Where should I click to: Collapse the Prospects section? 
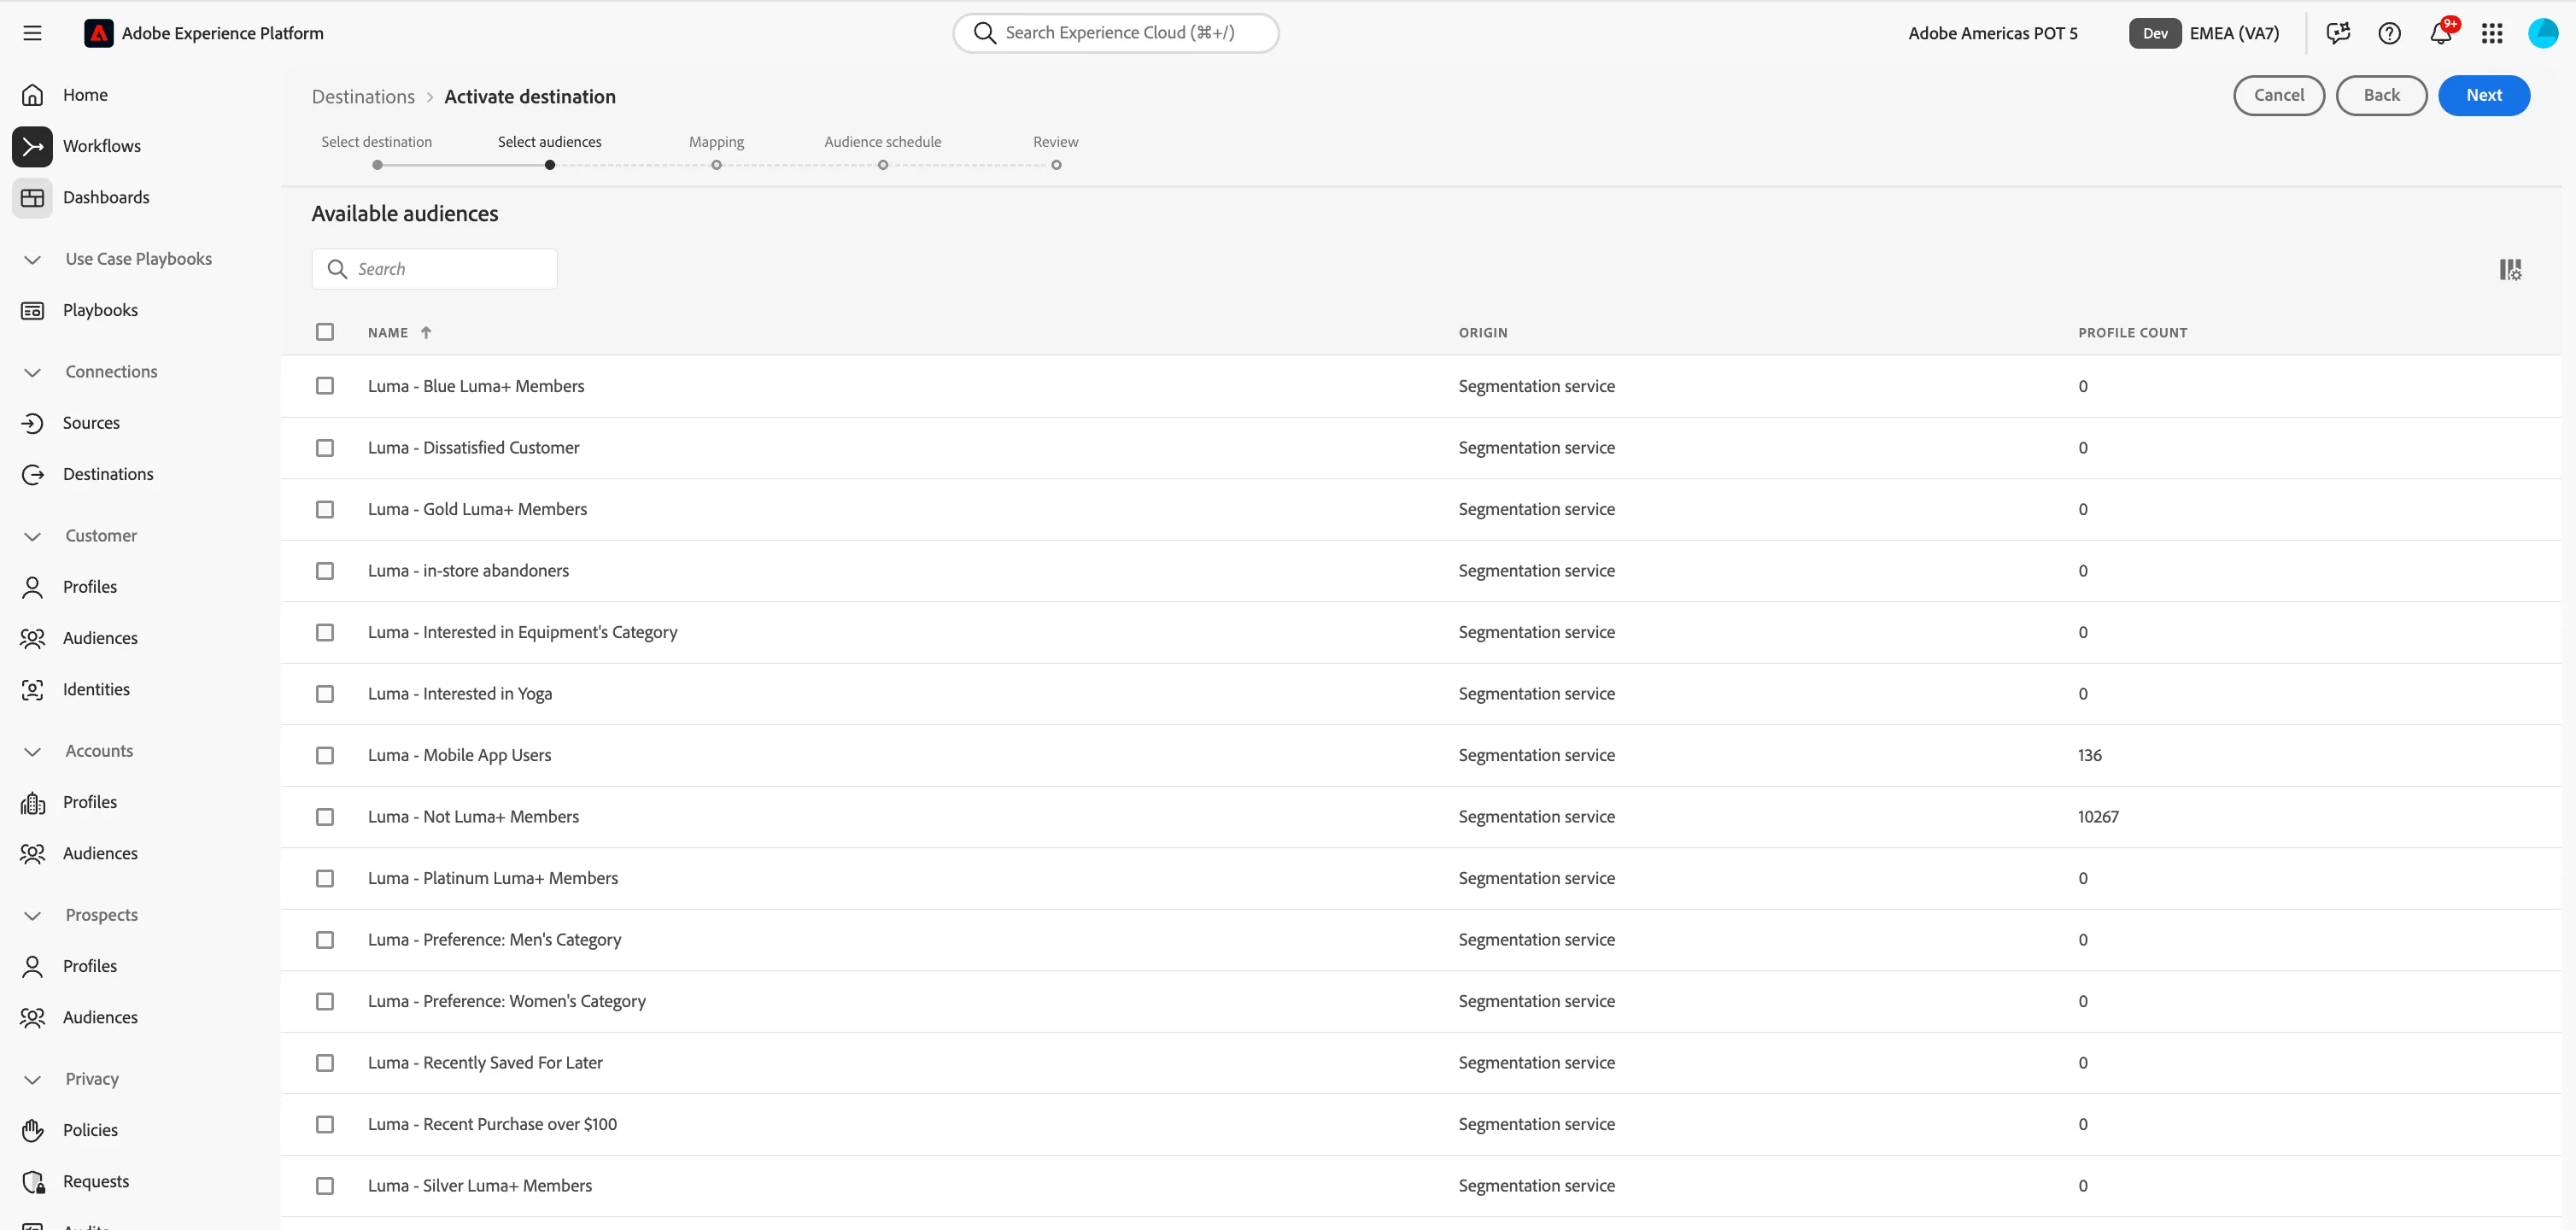click(x=32, y=915)
